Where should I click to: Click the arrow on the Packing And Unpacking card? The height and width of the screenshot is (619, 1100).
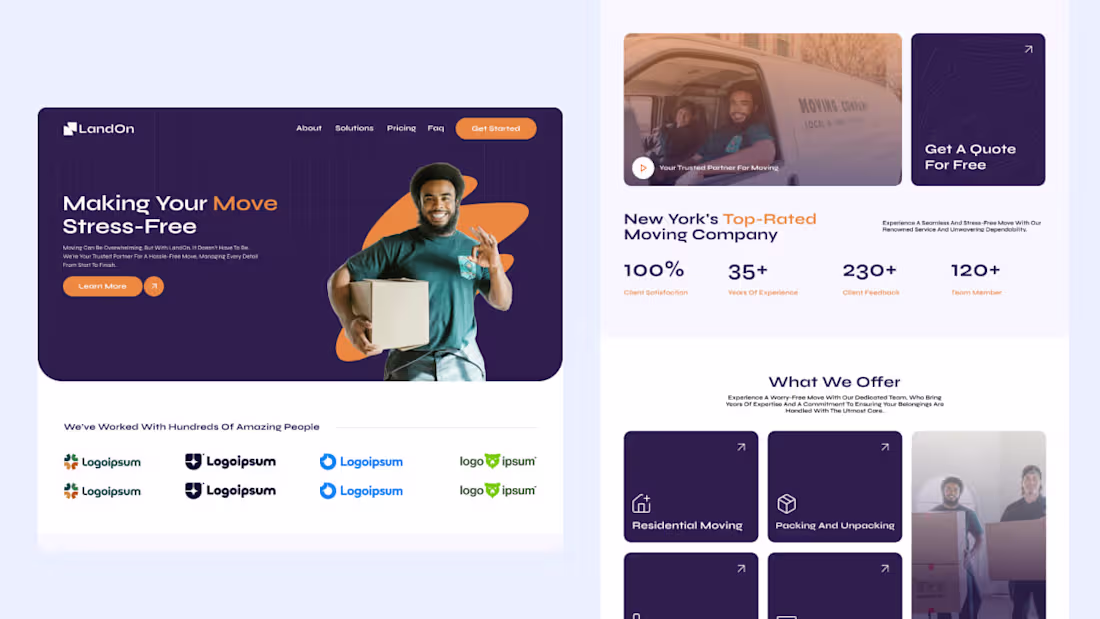[885, 447]
